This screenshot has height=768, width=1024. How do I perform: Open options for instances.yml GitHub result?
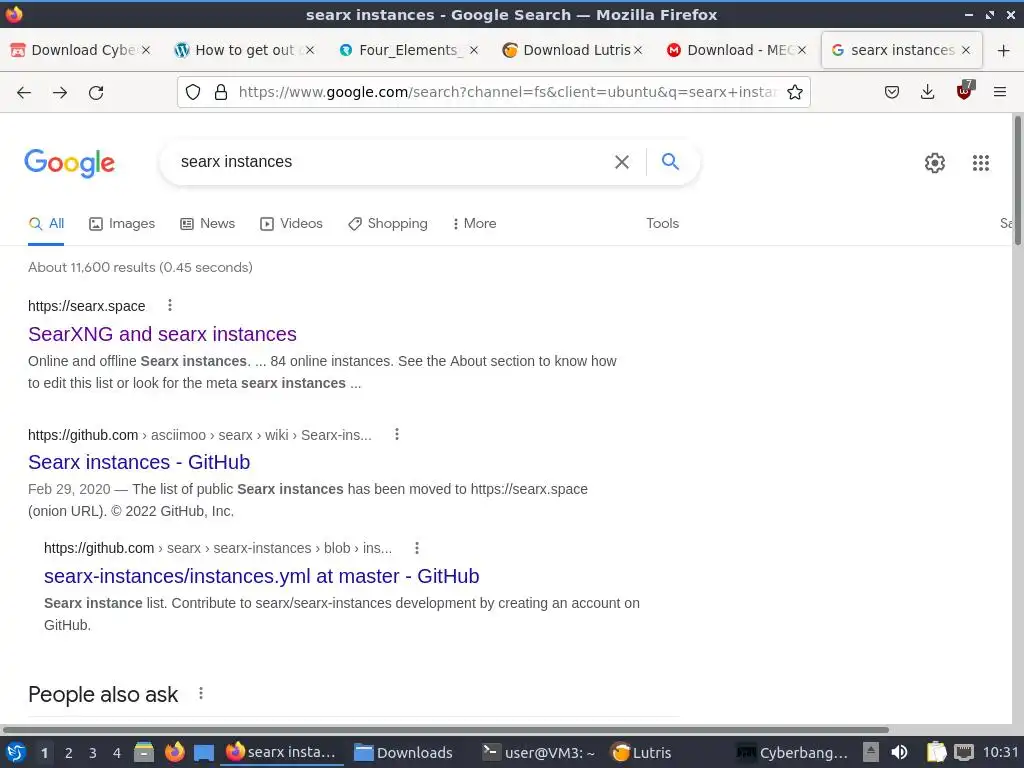pyautogui.click(x=417, y=548)
